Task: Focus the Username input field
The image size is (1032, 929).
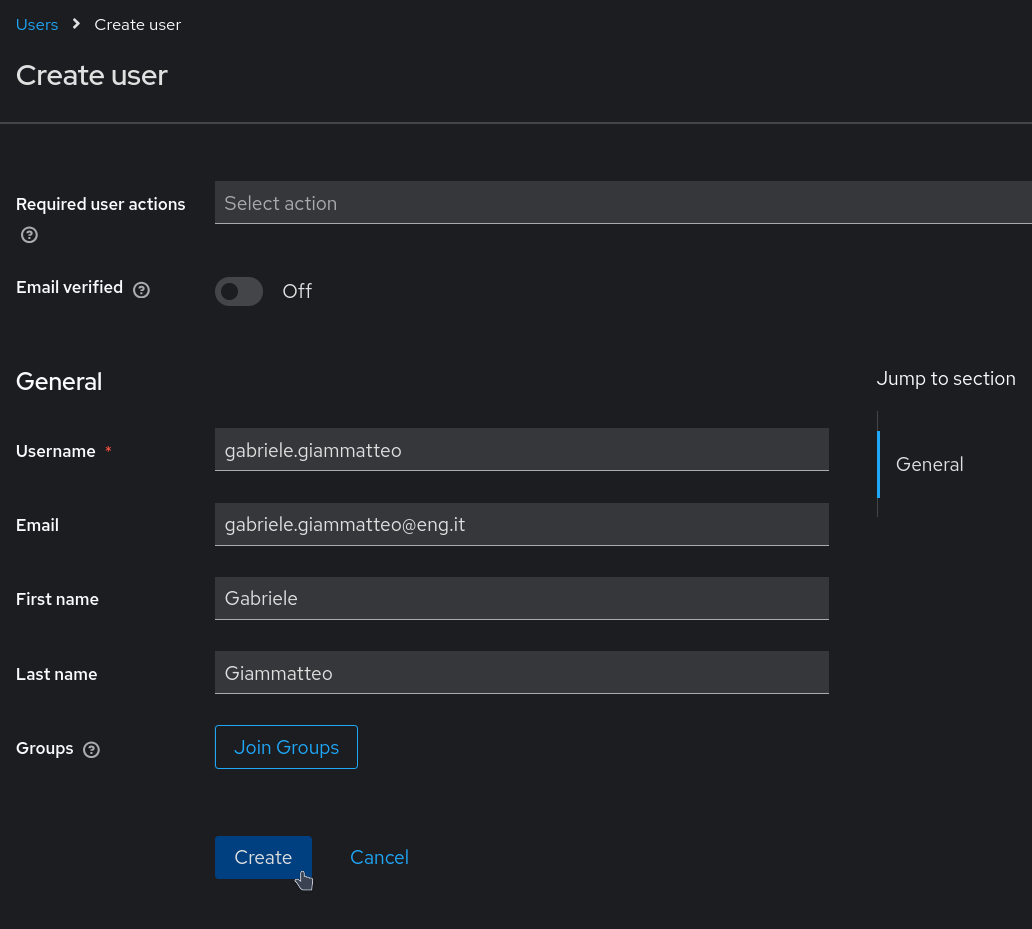Action: click(521, 449)
